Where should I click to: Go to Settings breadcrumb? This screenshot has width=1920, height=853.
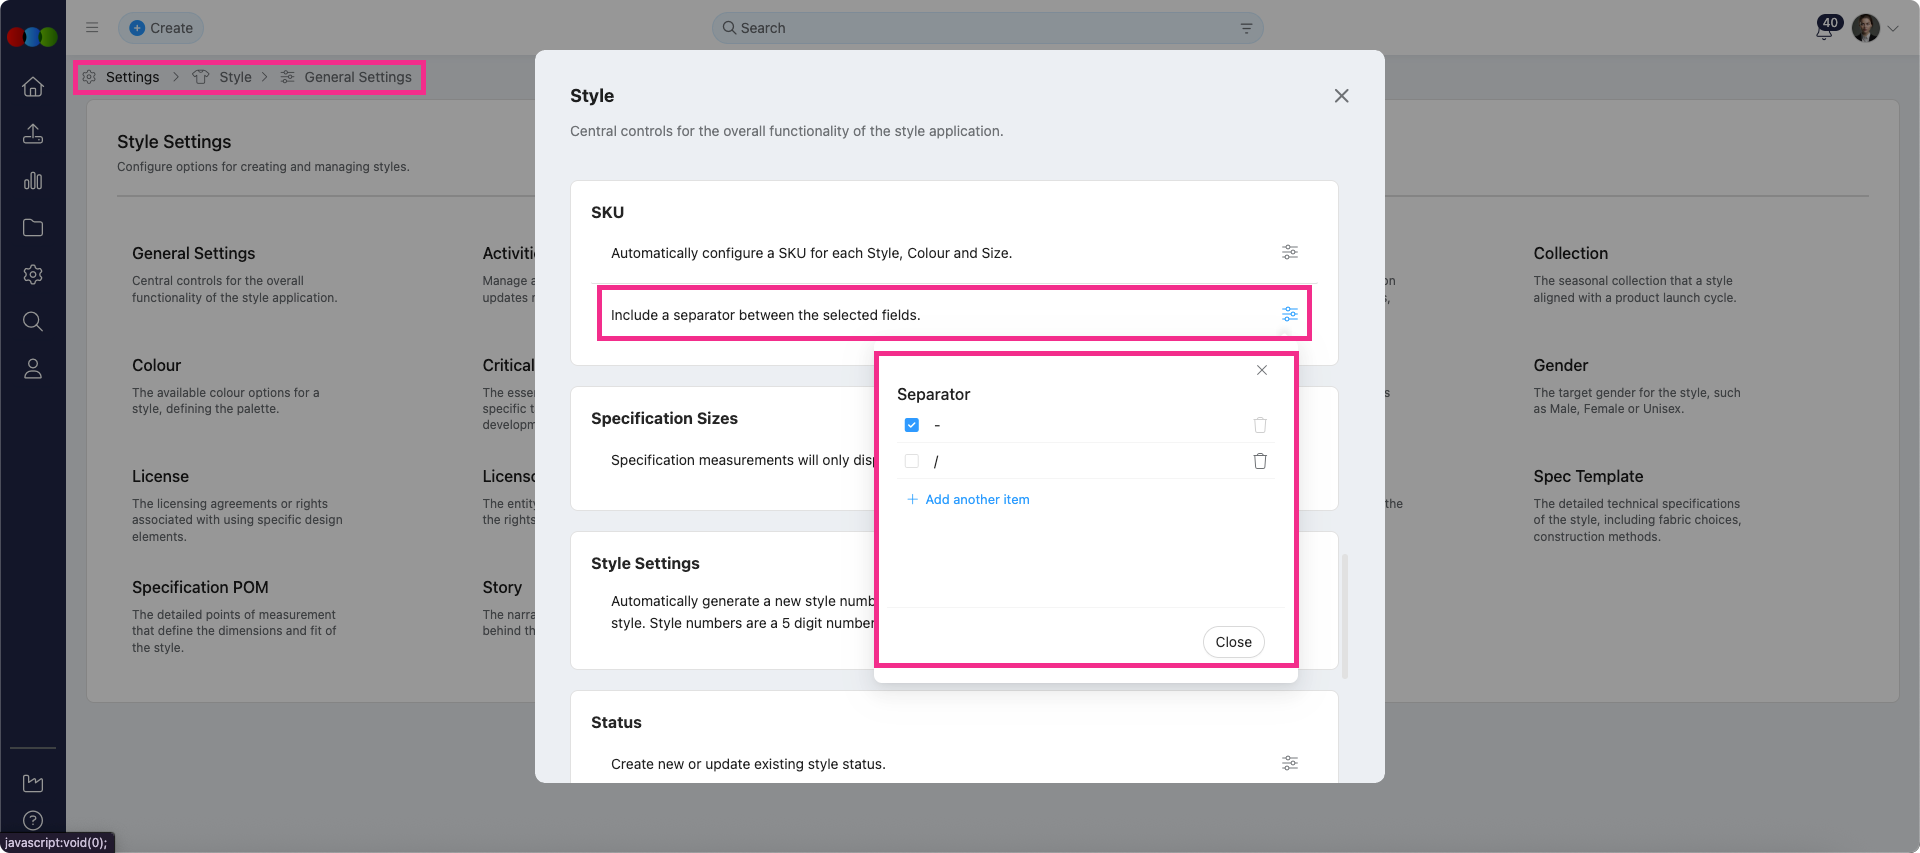click(132, 77)
